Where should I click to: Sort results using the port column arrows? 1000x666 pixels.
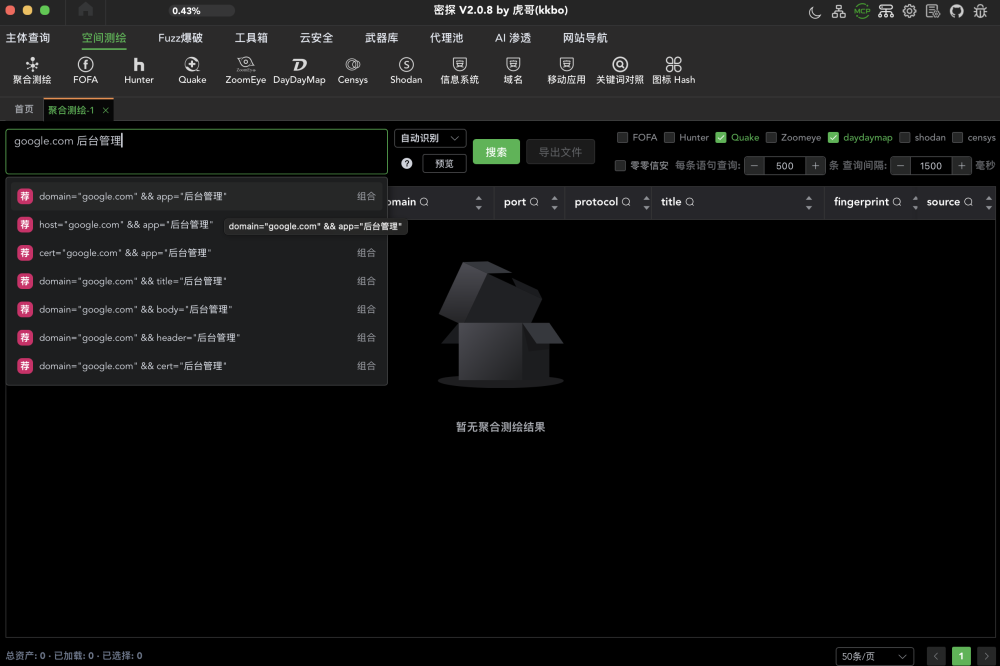(x=554, y=202)
